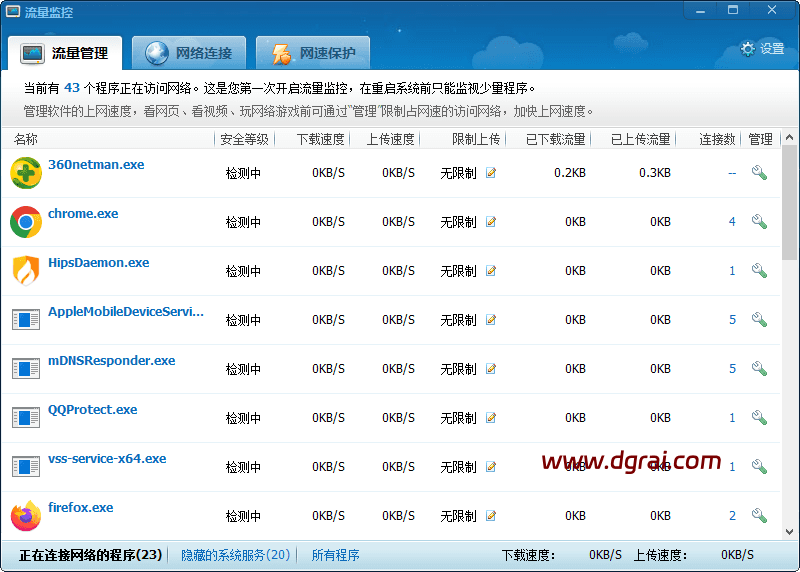Open vss-service-x64.exe name link
This screenshot has height=572, width=800.
107,459
